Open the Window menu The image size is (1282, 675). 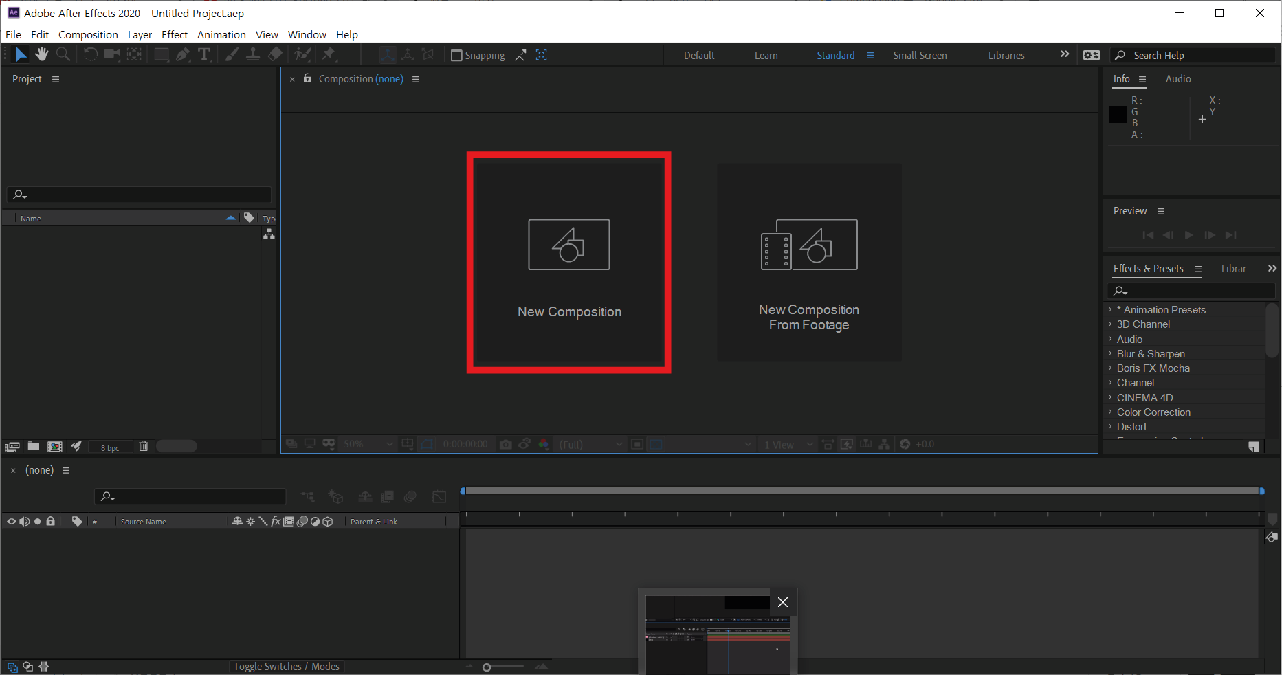point(307,35)
